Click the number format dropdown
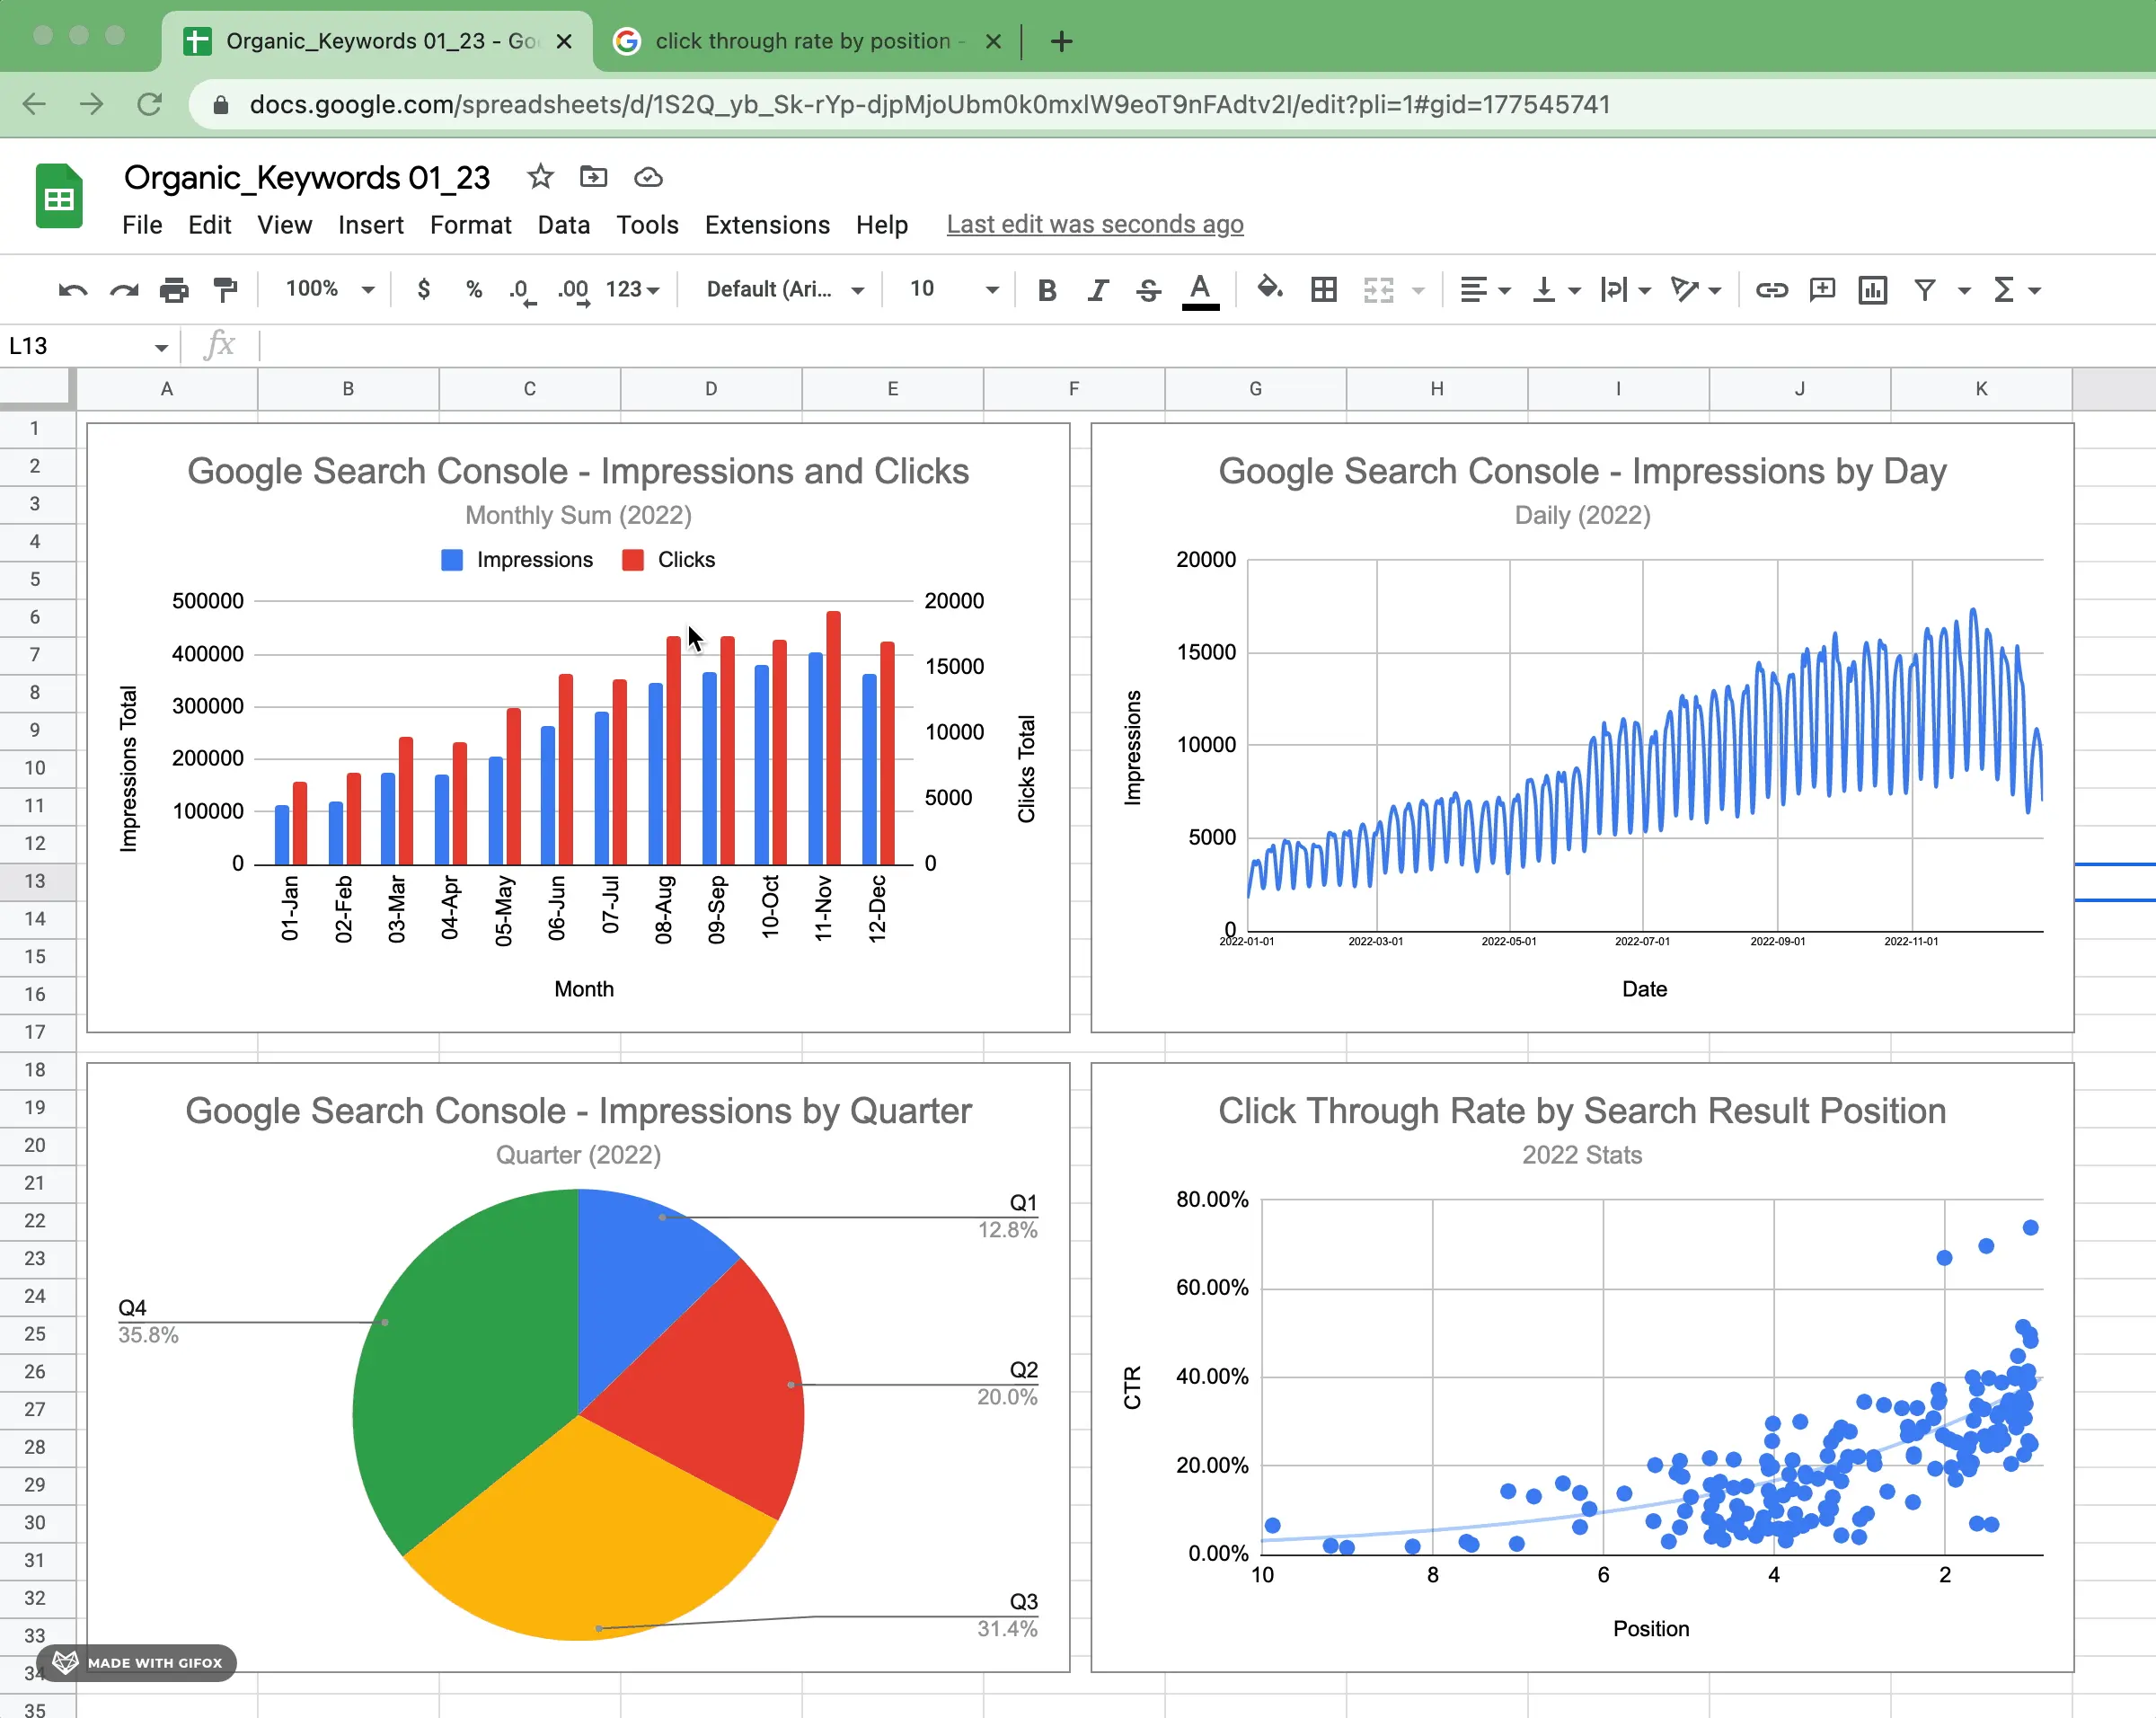 (x=634, y=289)
